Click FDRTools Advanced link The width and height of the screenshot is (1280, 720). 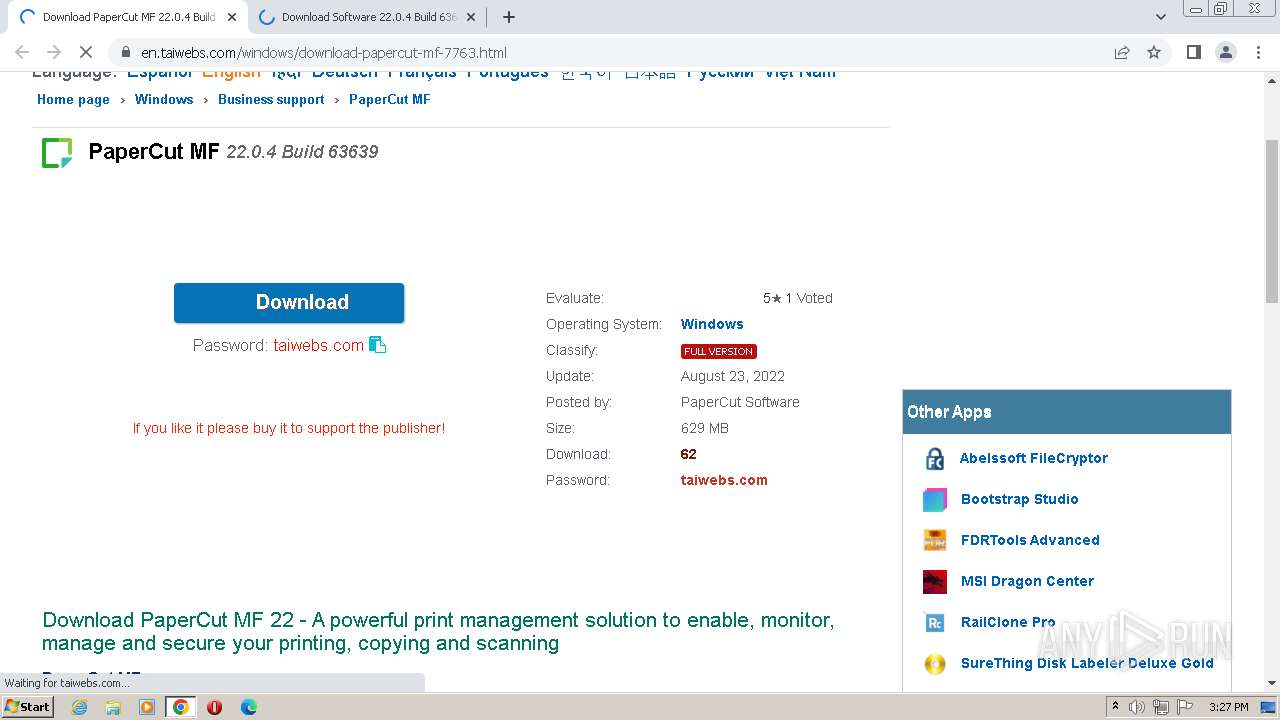click(x=1030, y=540)
